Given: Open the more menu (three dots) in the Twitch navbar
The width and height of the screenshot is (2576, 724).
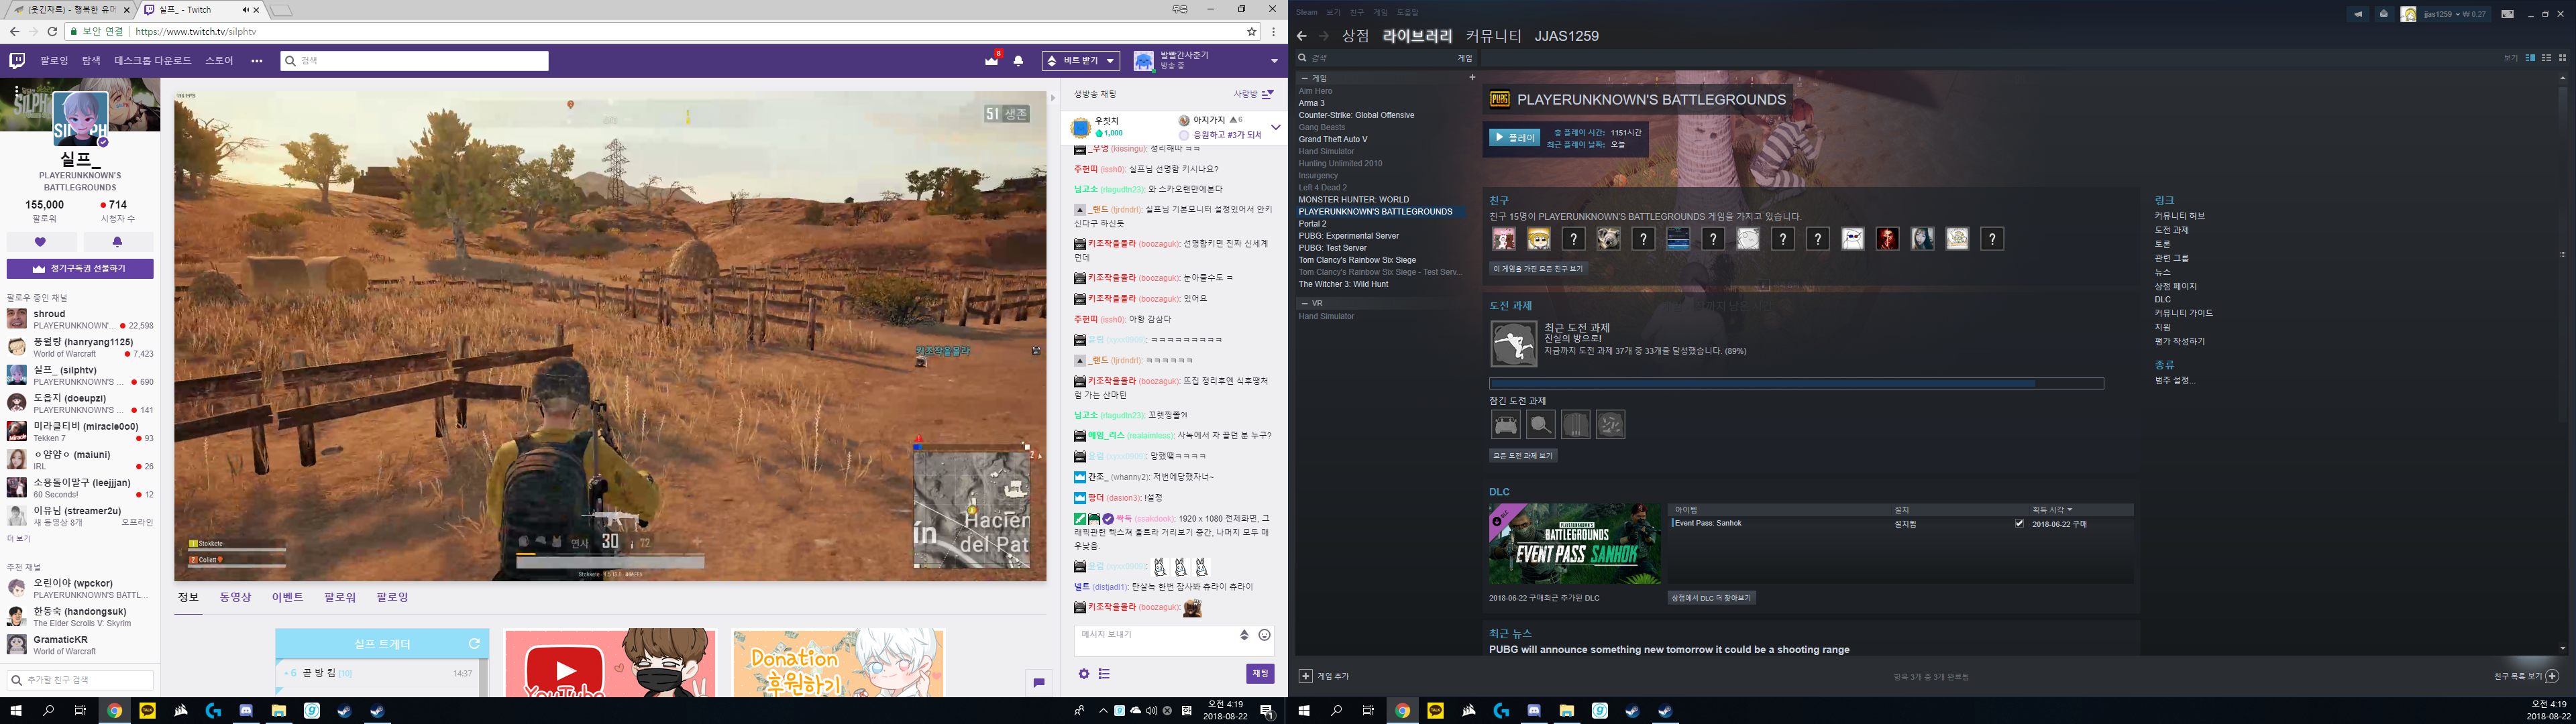Looking at the screenshot, I should (x=257, y=61).
